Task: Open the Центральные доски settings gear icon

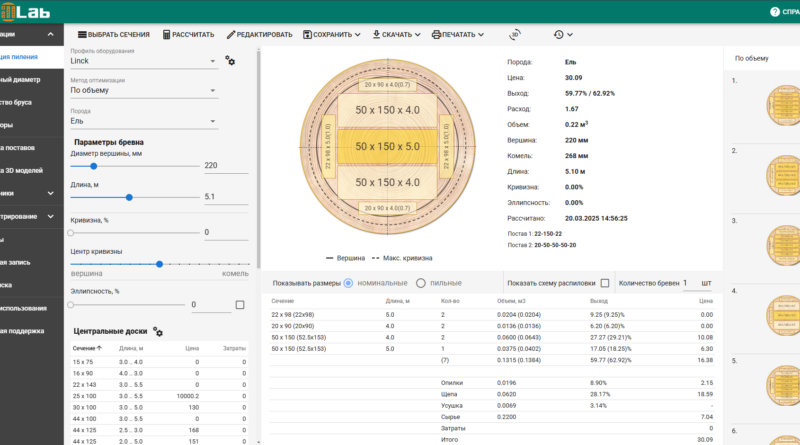Action: [158, 332]
